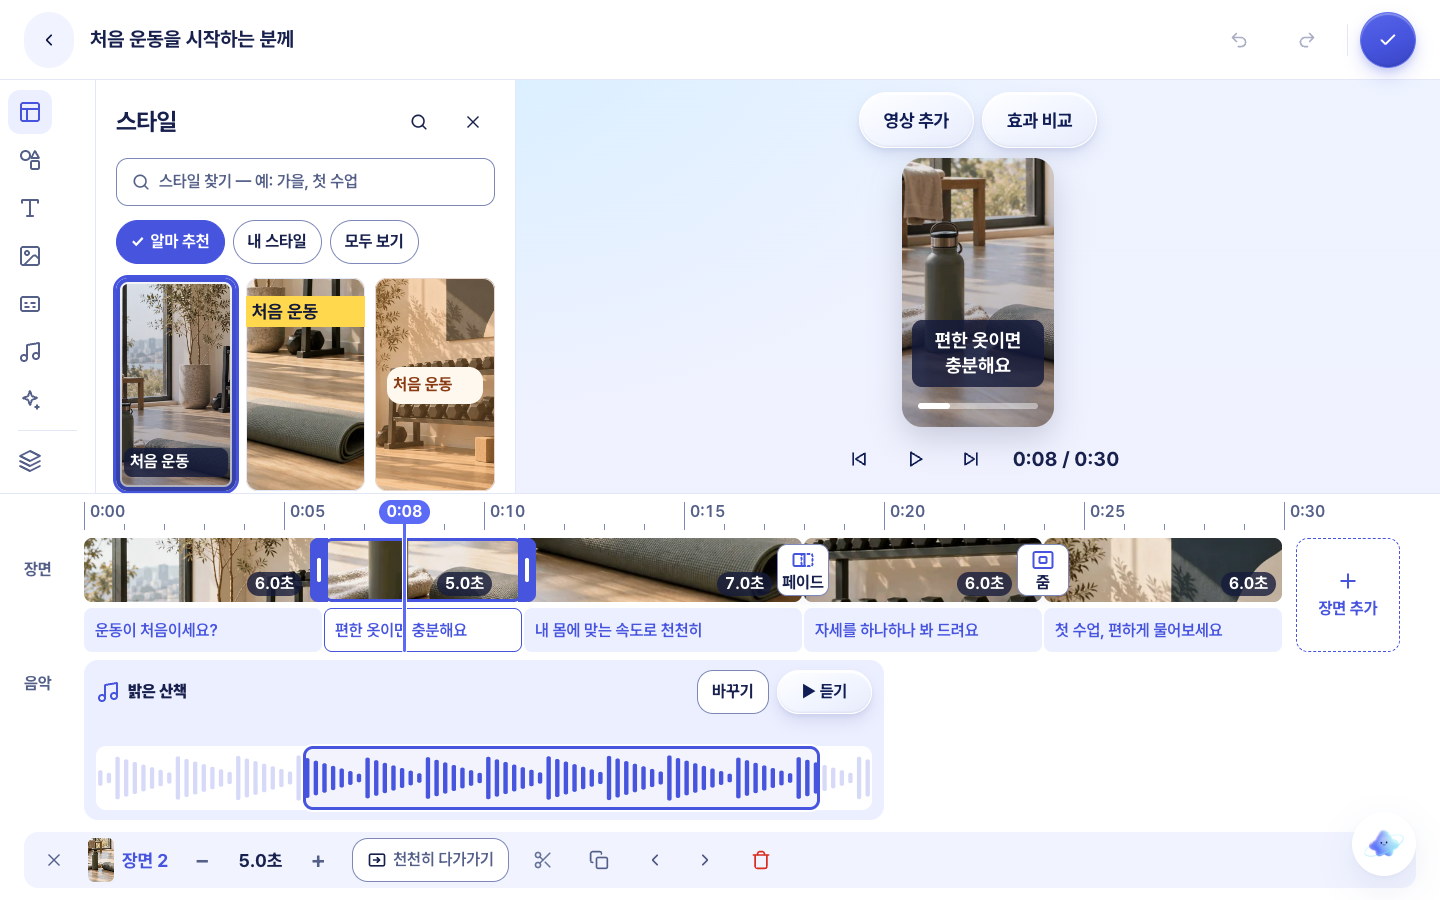Open the captions subtitle sidebar icon
The image size is (1440, 900).
point(30,304)
